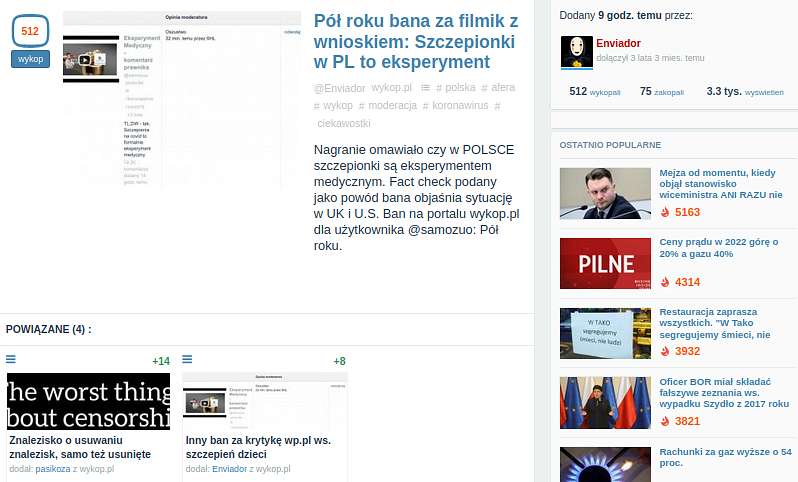Open the #koronawirus tag
The height and width of the screenshot is (482, 798).
coord(455,105)
